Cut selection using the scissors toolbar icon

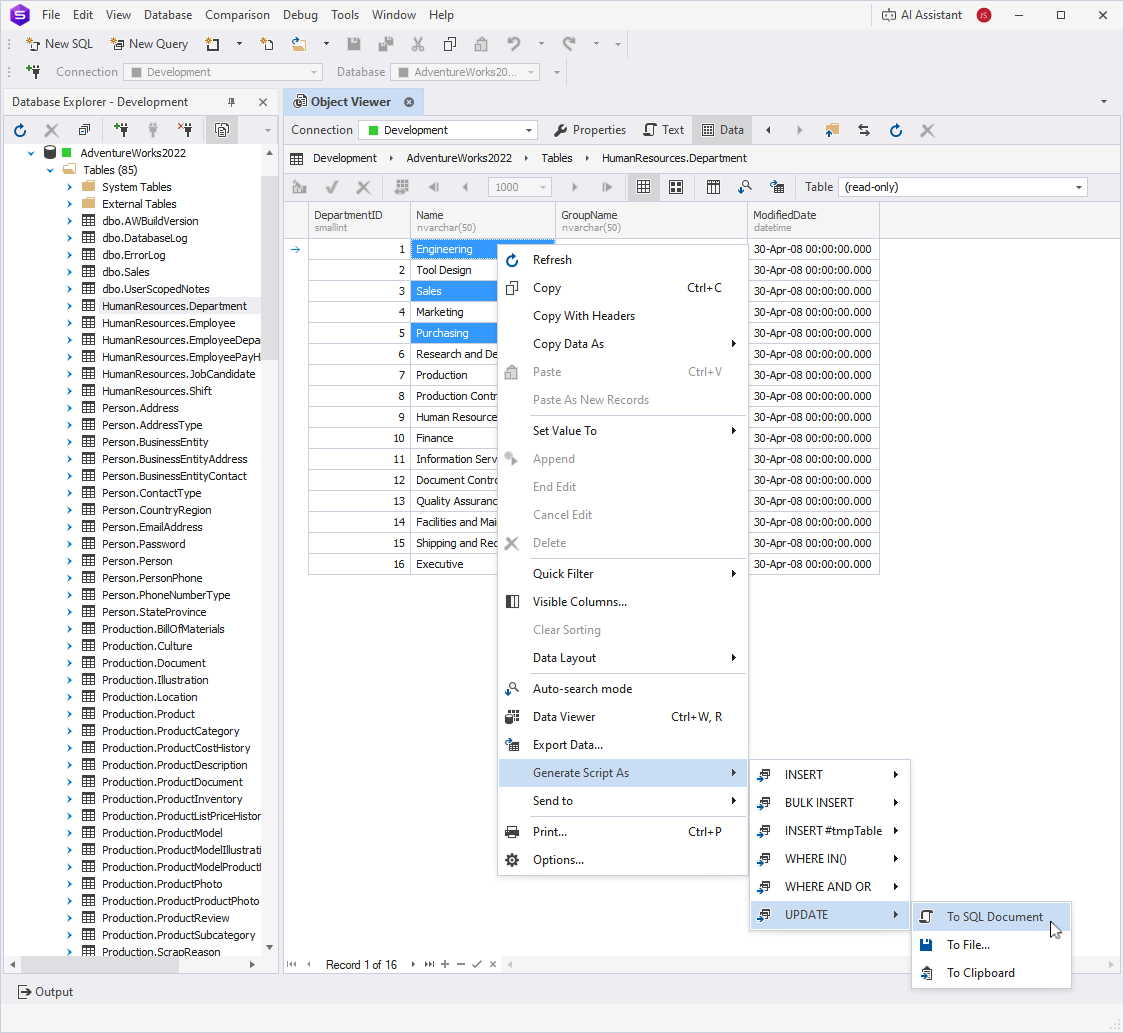pos(417,43)
